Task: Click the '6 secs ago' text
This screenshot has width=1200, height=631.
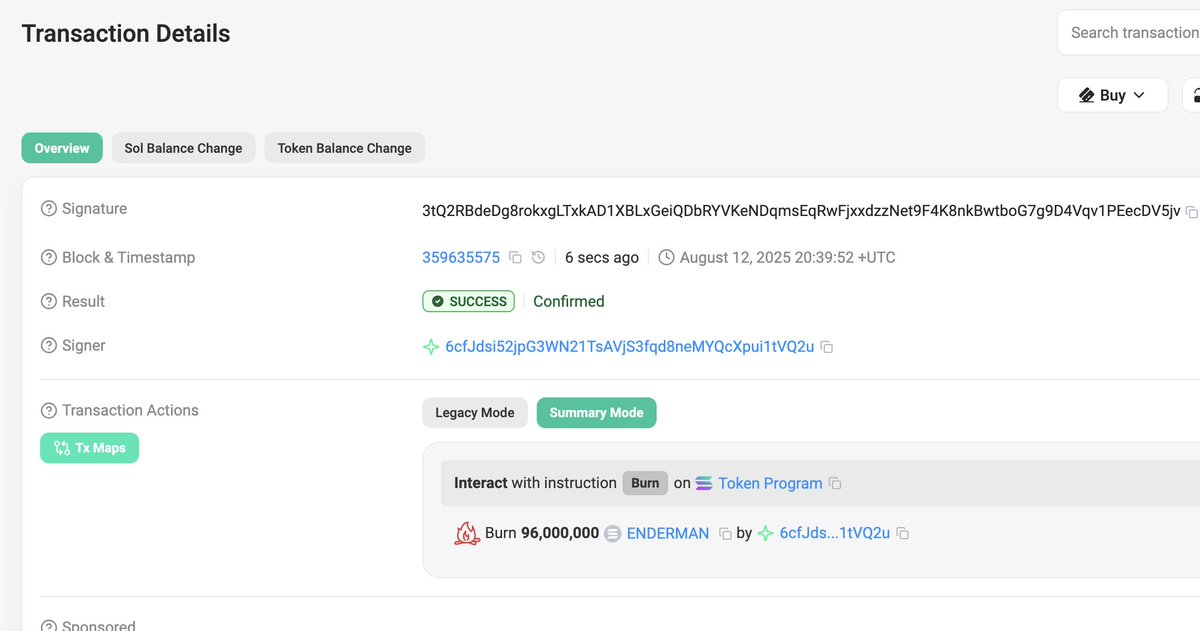Action: pos(602,257)
